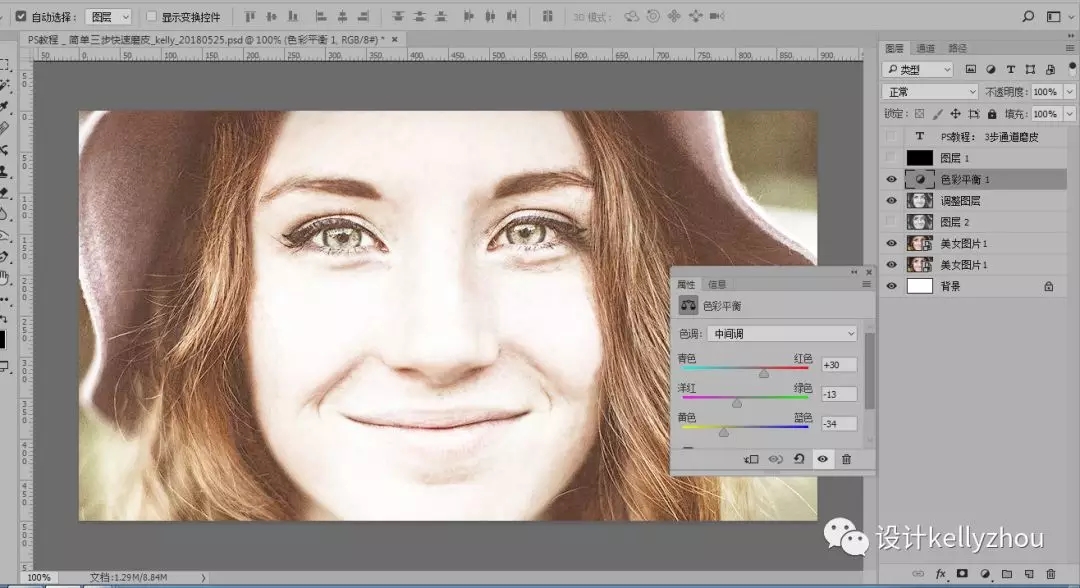Open the 色调 中间调 dropdown
The height and width of the screenshot is (588, 1080).
(x=782, y=333)
